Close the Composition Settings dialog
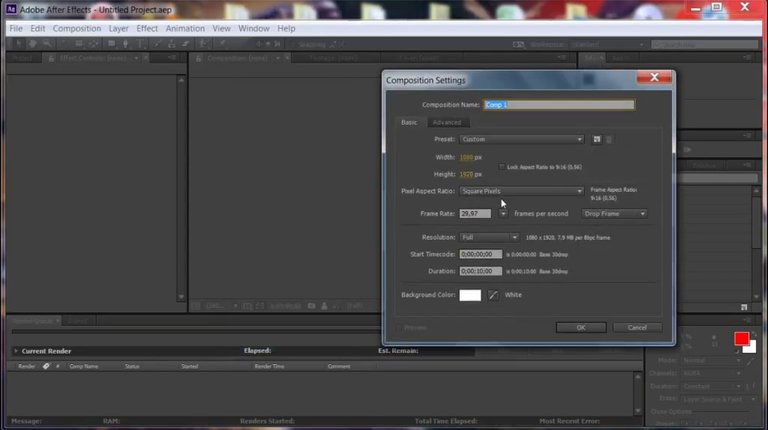This screenshot has height=430, width=768. click(654, 77)
